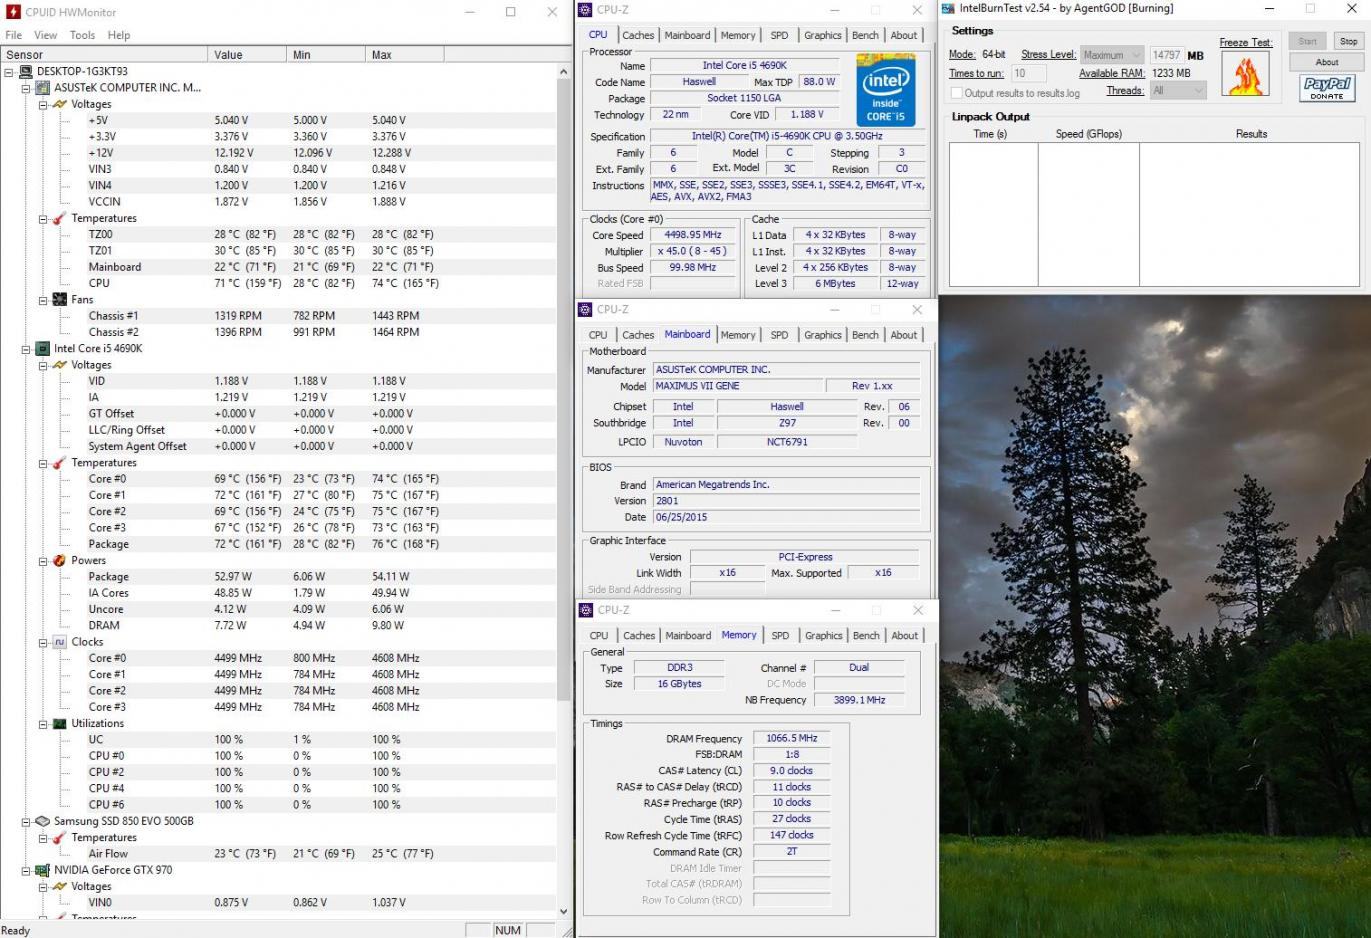Click the Voltages icon under NVIDIA GeForce GTX 970
The image size is (1371, 938).
60,887
